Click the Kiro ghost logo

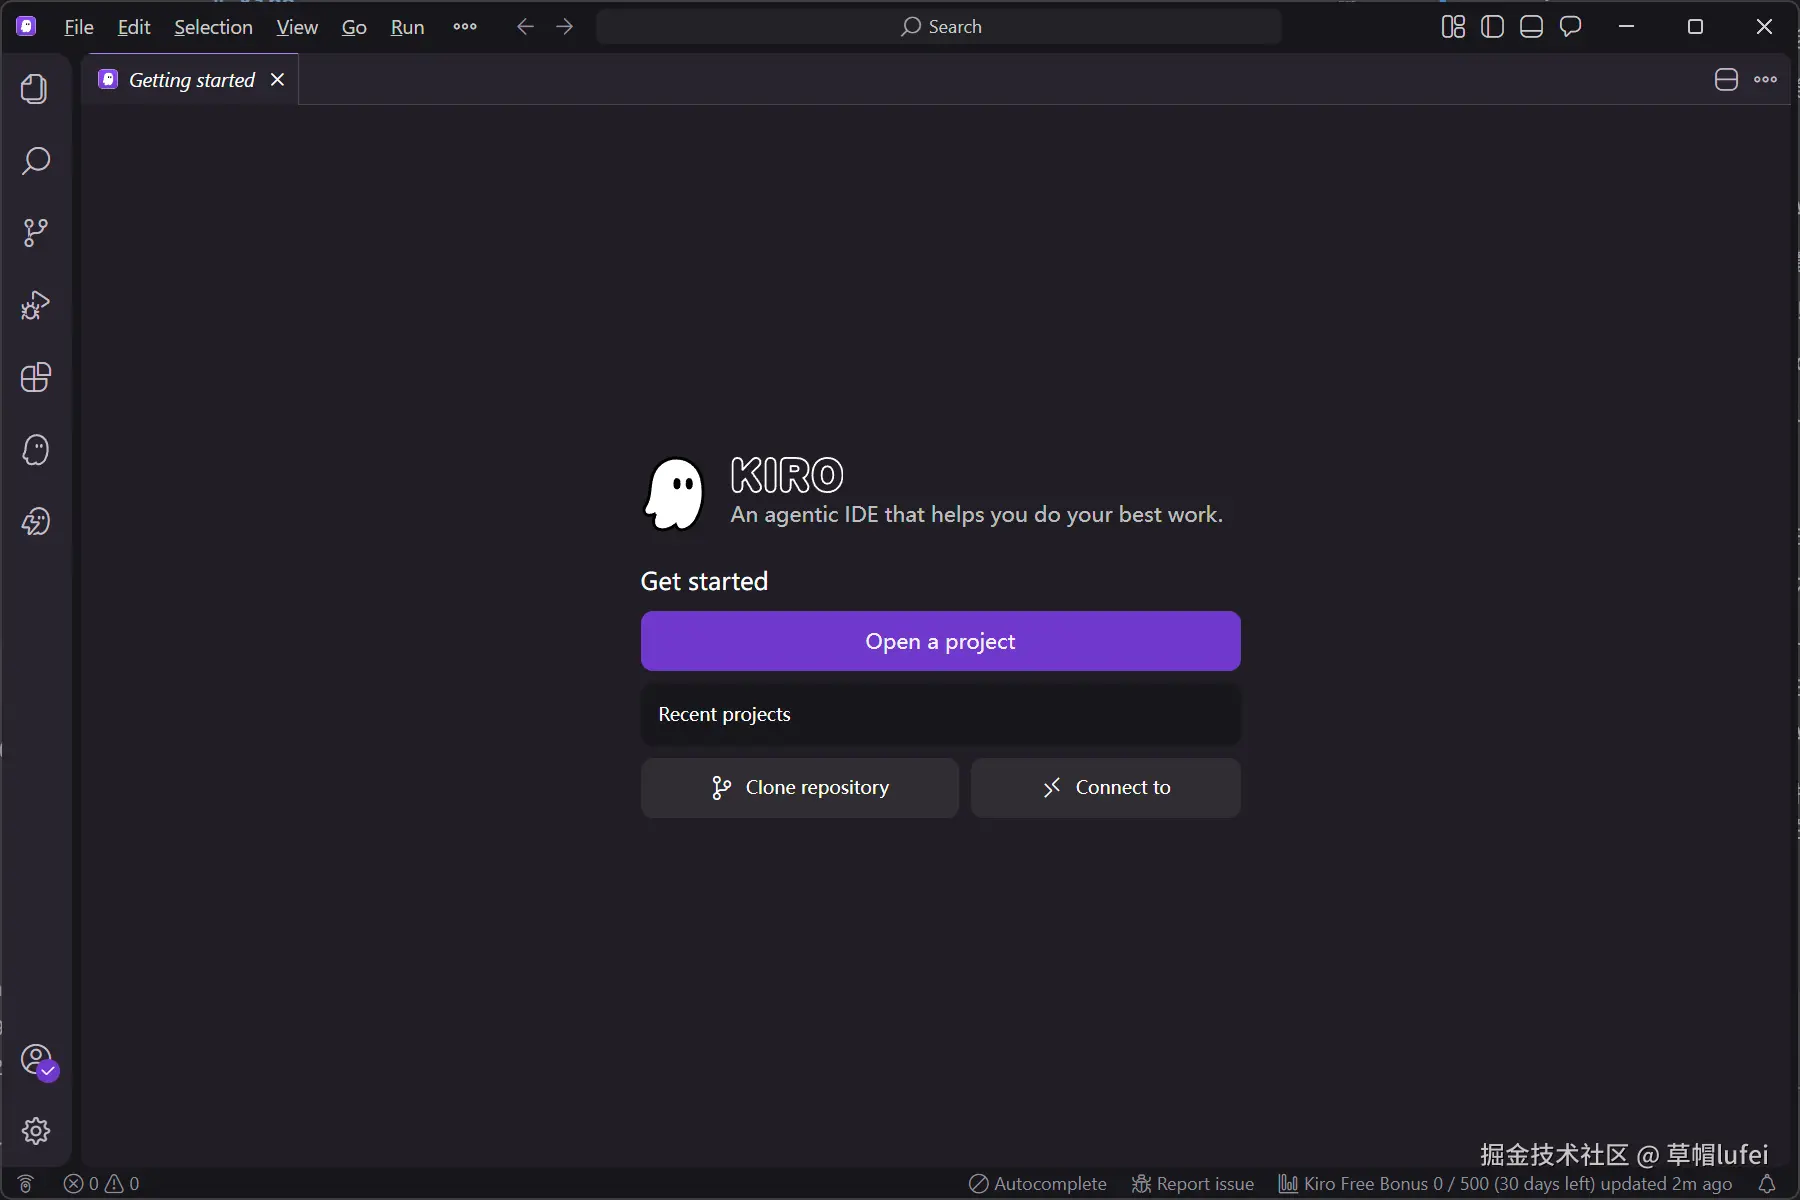pos(675,494)
